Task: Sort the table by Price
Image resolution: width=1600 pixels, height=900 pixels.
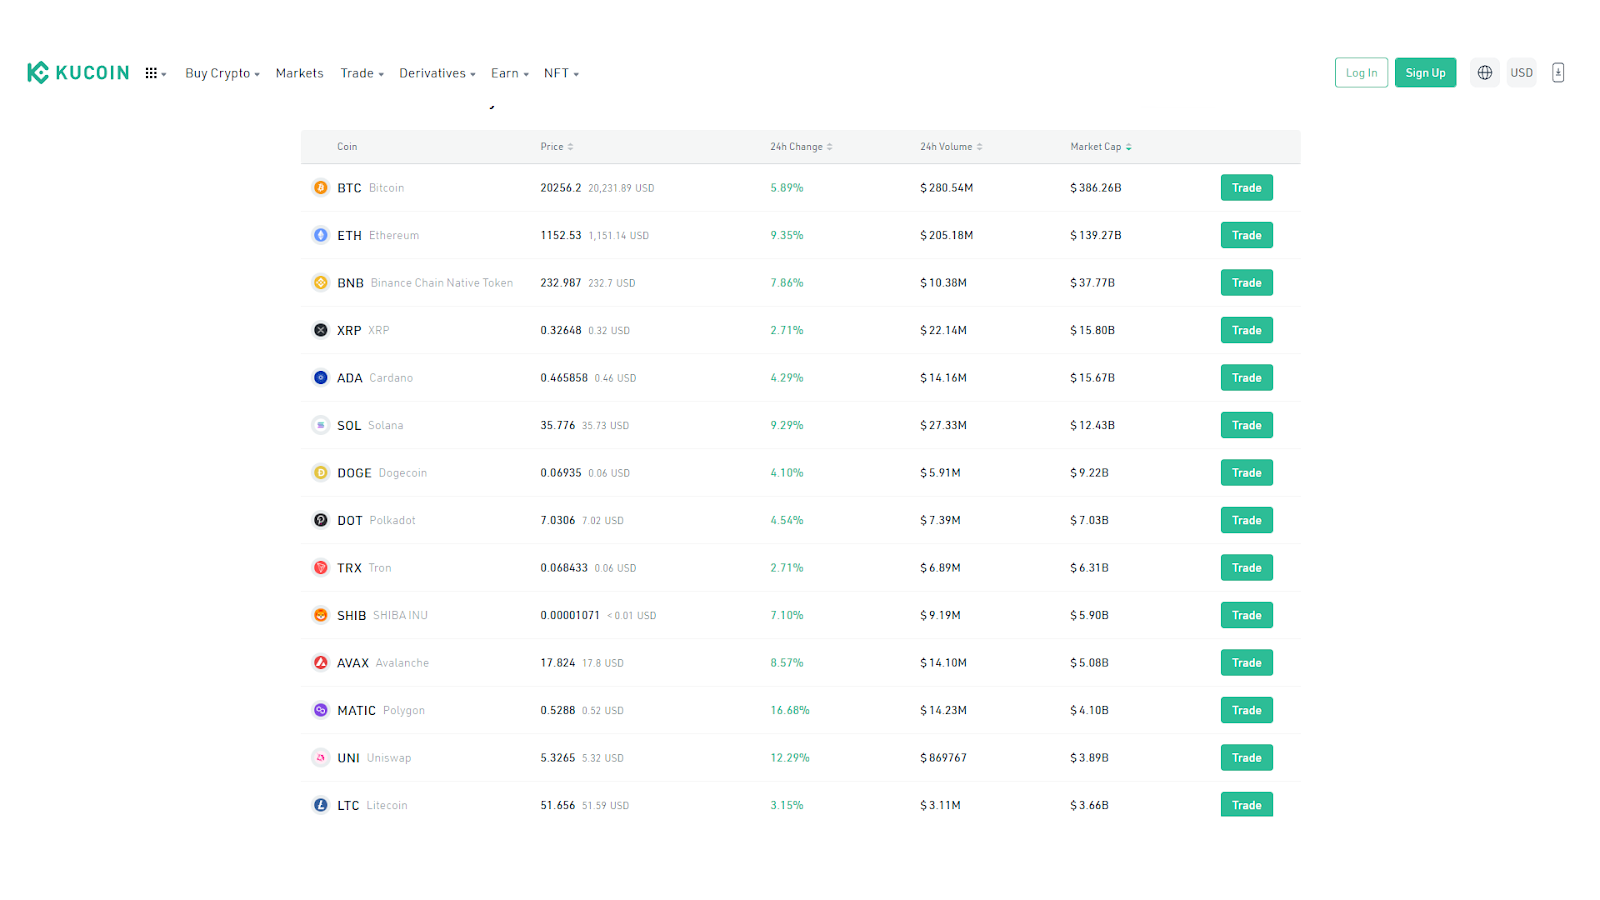Action: (x=557, y=147)
